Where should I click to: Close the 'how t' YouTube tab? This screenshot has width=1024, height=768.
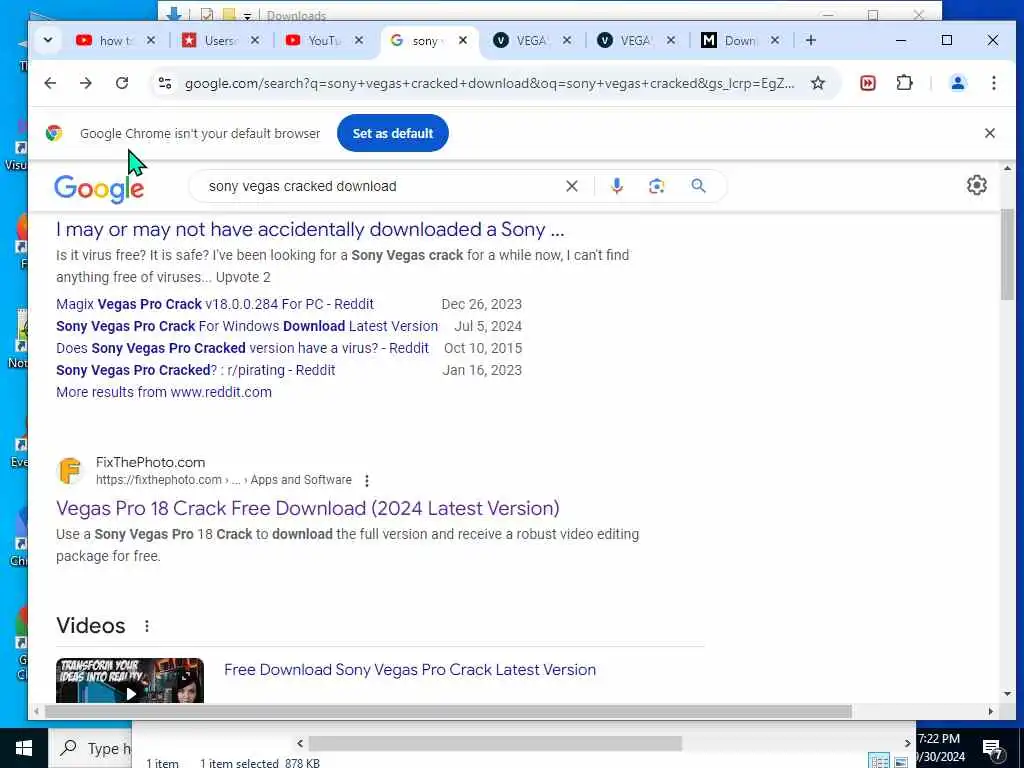pos(151,40)
